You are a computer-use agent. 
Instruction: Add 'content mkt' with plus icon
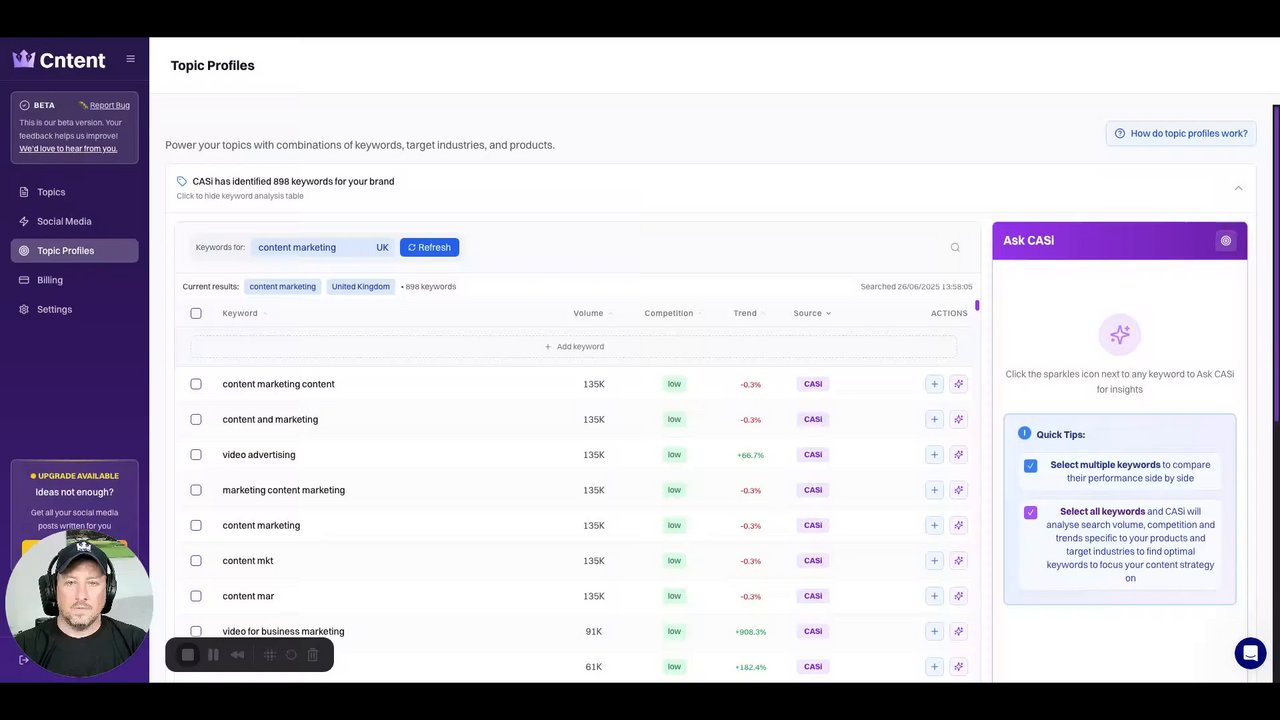click(x=934, y=561)
